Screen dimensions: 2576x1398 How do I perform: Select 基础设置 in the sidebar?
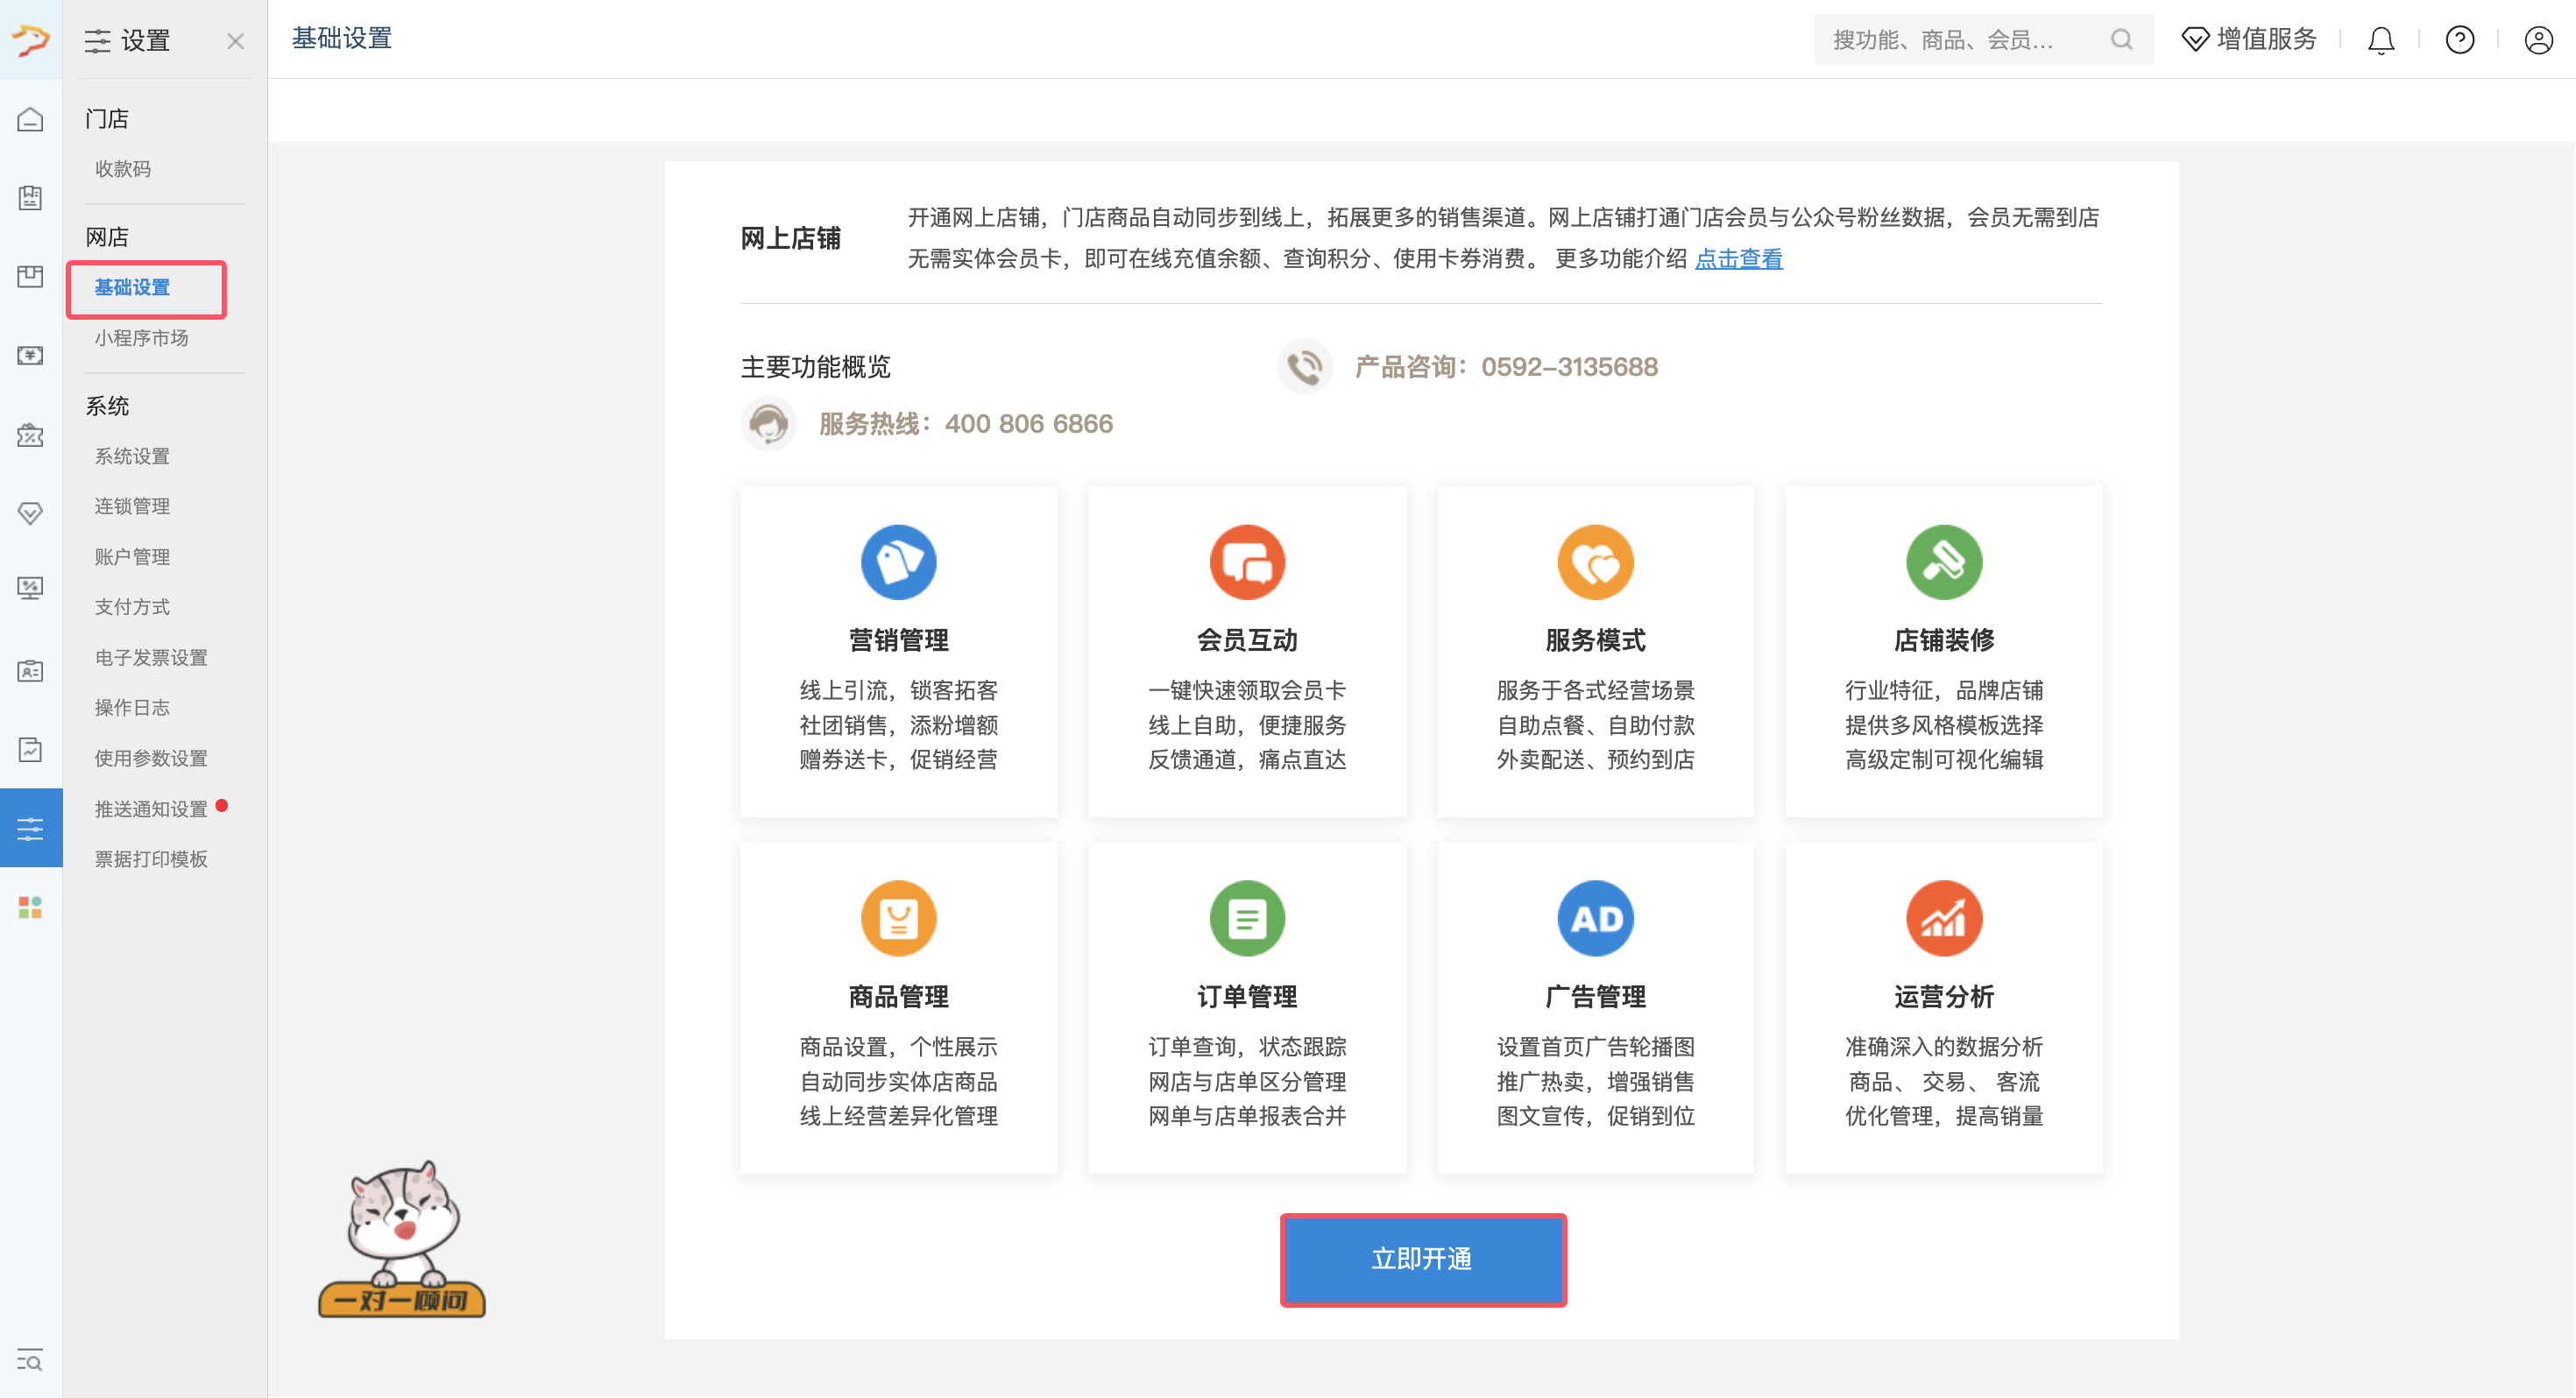(x=132, y=288)
